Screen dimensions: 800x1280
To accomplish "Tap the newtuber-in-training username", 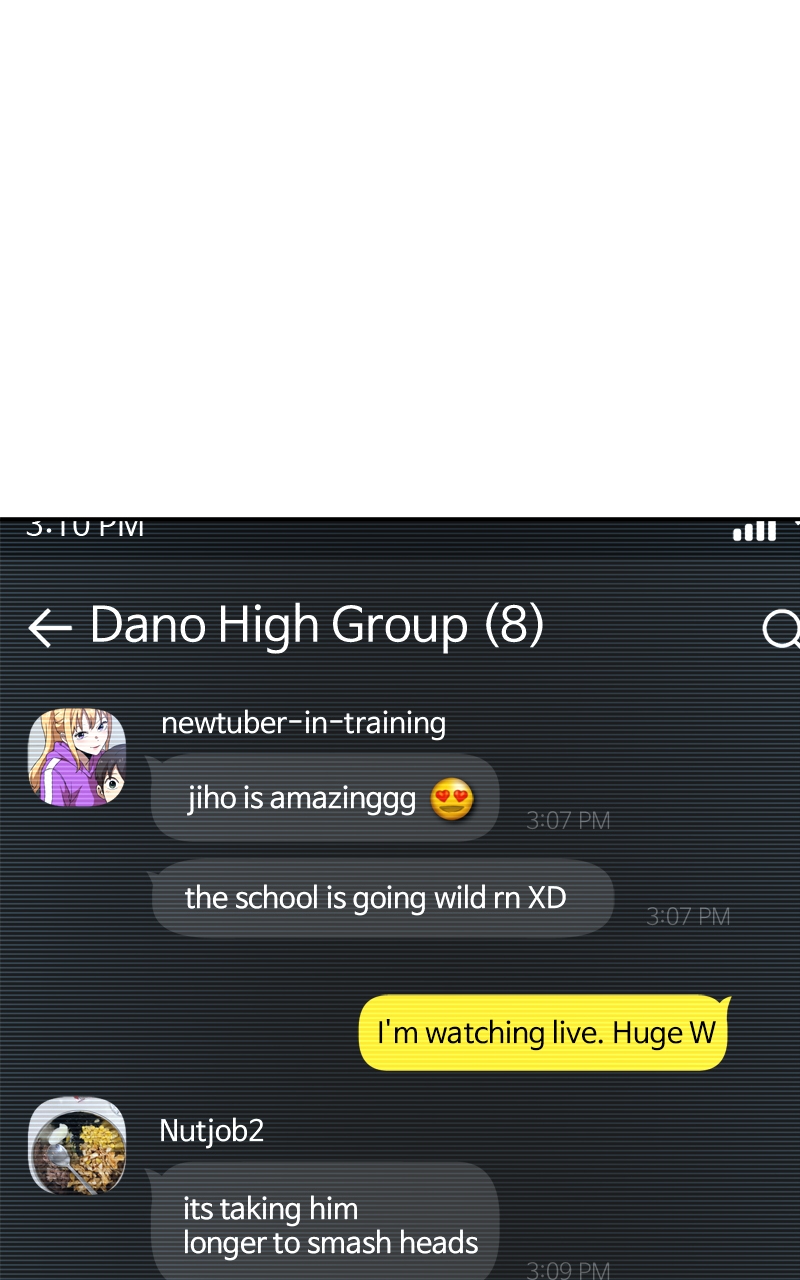I will coord(303,722).
